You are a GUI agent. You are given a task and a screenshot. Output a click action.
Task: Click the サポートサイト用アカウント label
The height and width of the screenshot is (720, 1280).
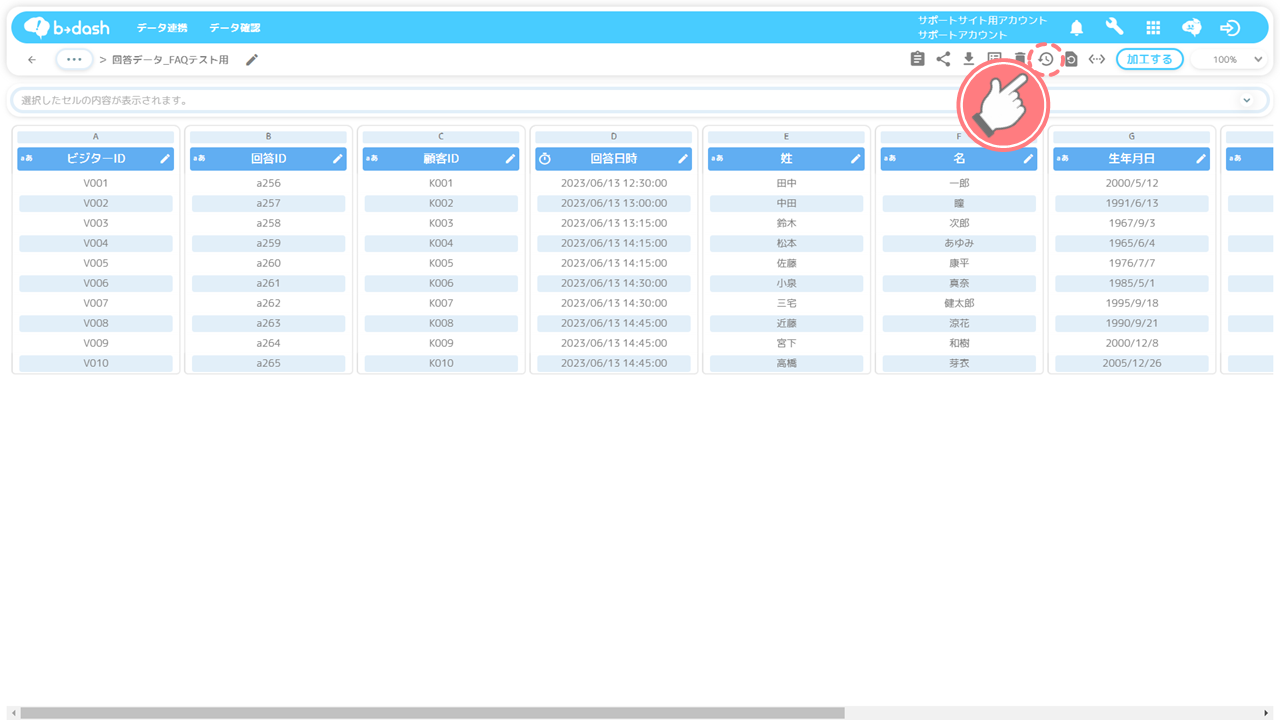(983, 20)
